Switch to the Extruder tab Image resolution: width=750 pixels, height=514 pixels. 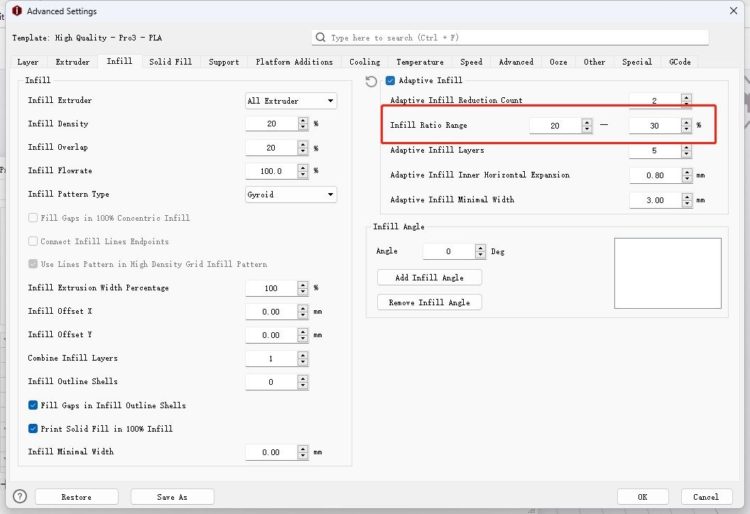tap(72, 62)
